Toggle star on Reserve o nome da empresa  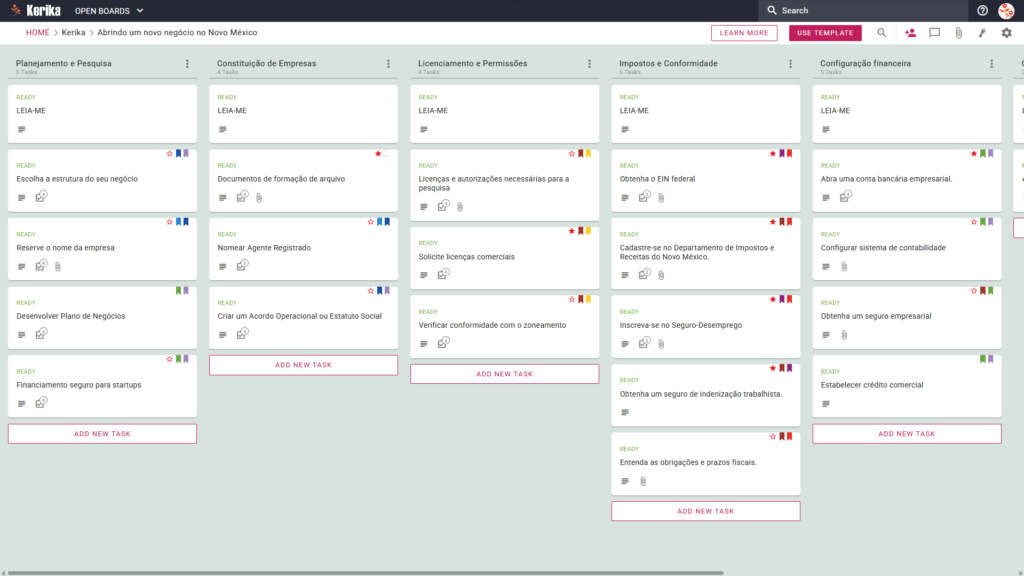(170, 222)
